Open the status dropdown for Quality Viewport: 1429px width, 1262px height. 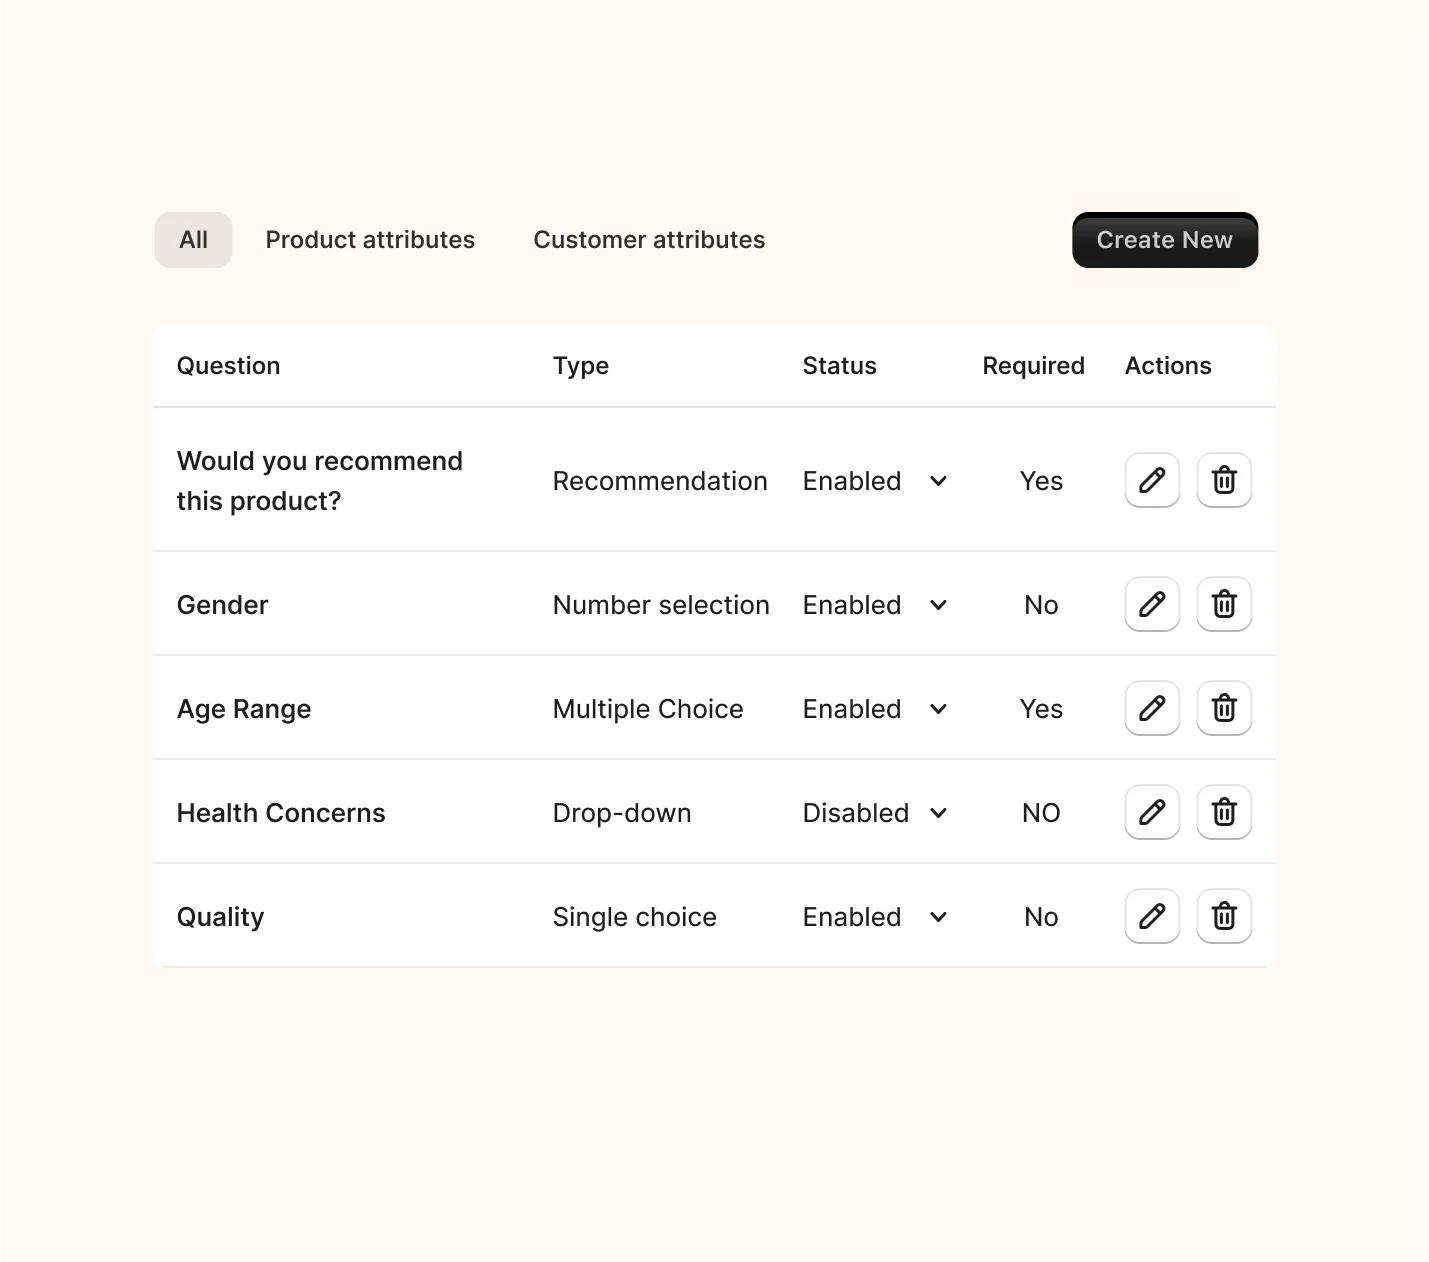875,917
